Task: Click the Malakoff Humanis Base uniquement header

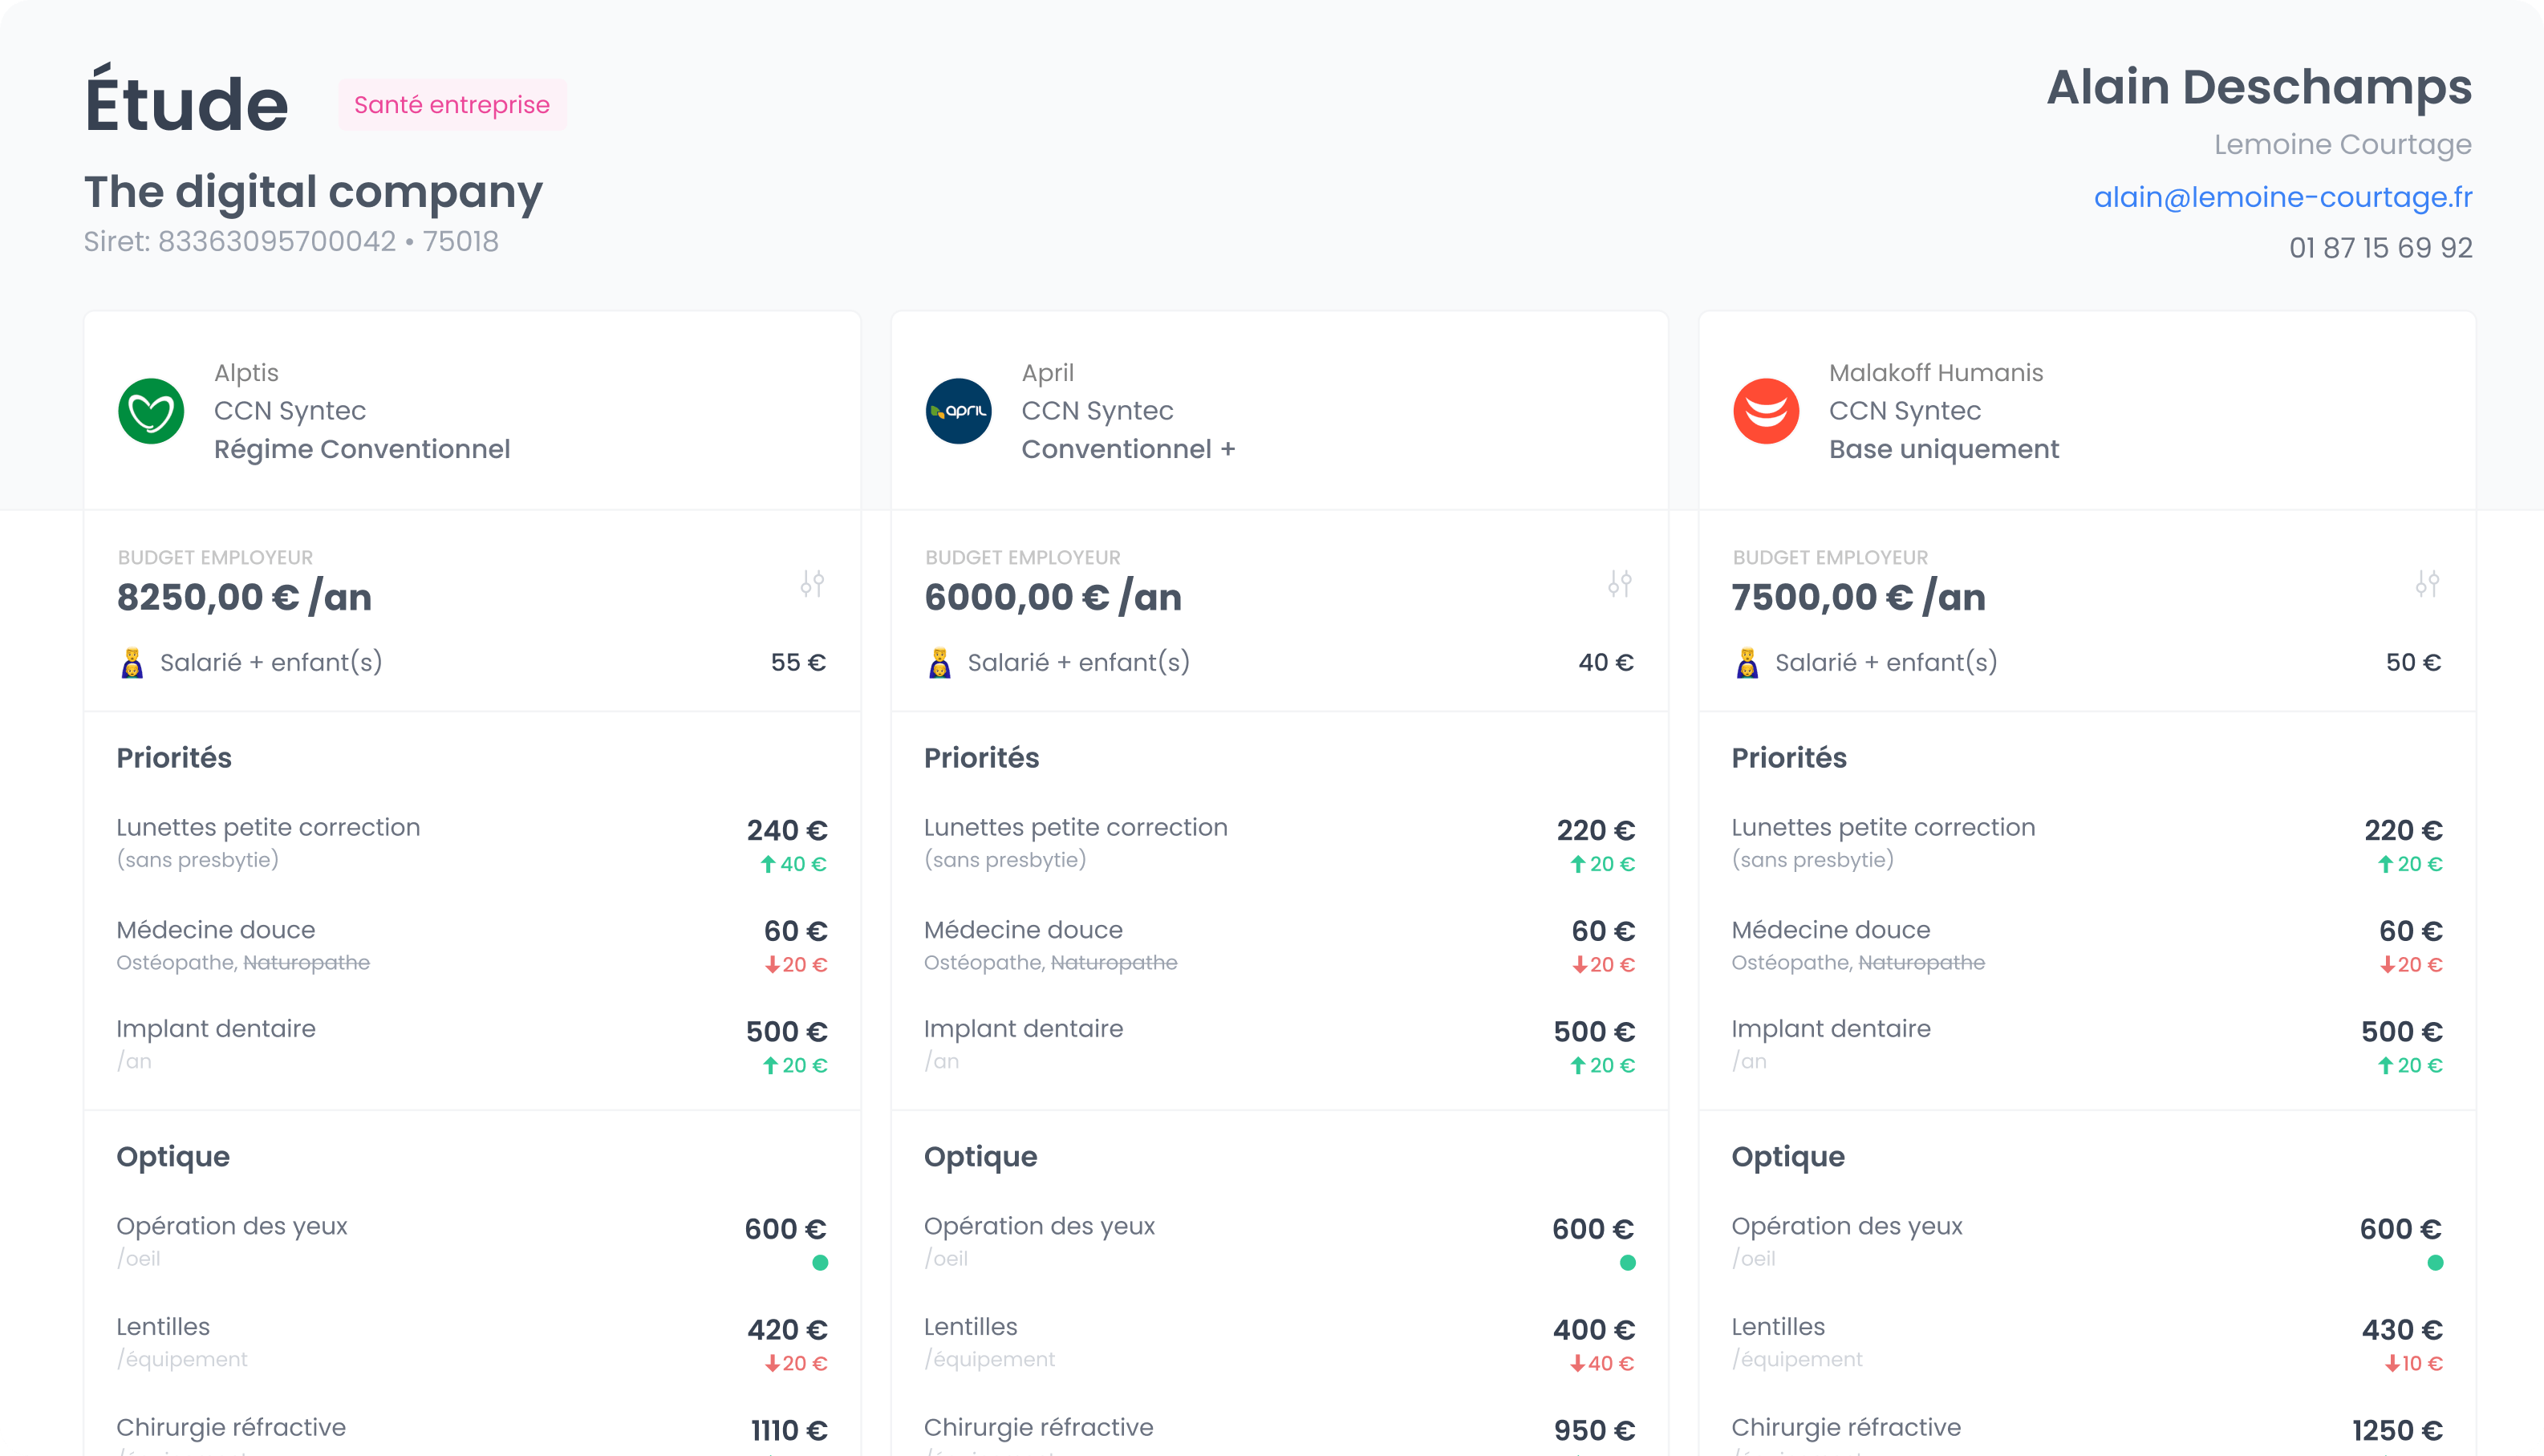Action: click(1943, 449)
